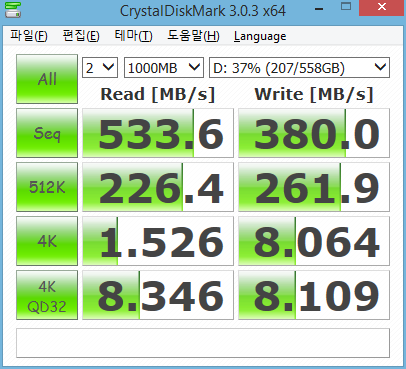
Task: Click the Seq read result 533.6
Action: [x=158, y=133]
